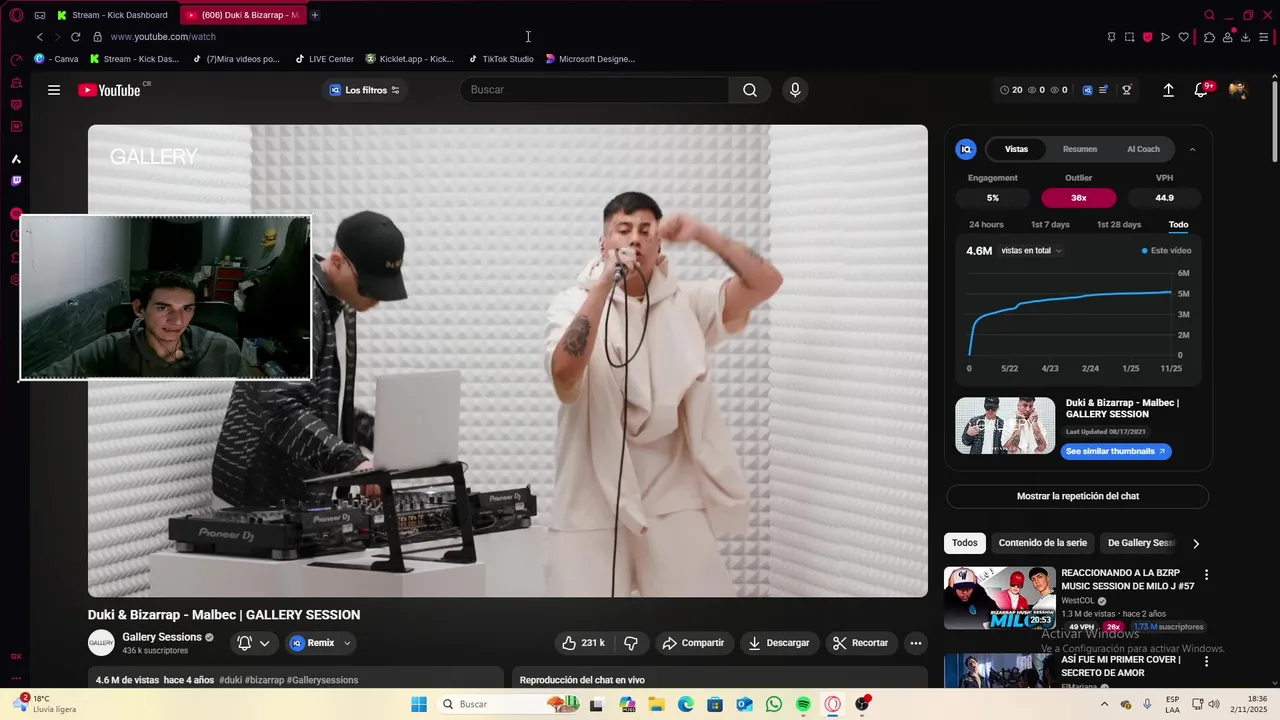Open a new browser tab with plus
Screen dimensions: 1280x720
(x=315, y=15)
